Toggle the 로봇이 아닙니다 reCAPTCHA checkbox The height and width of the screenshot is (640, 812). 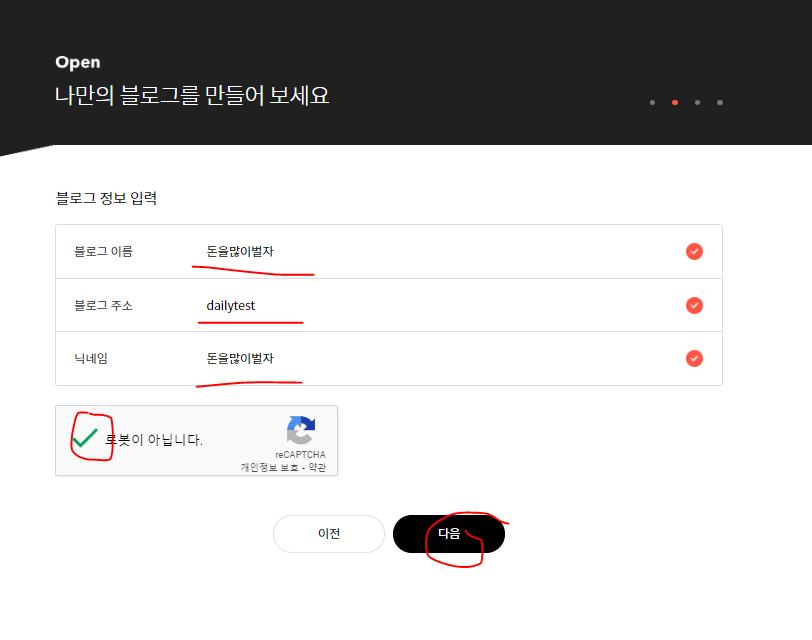[85, 438]
